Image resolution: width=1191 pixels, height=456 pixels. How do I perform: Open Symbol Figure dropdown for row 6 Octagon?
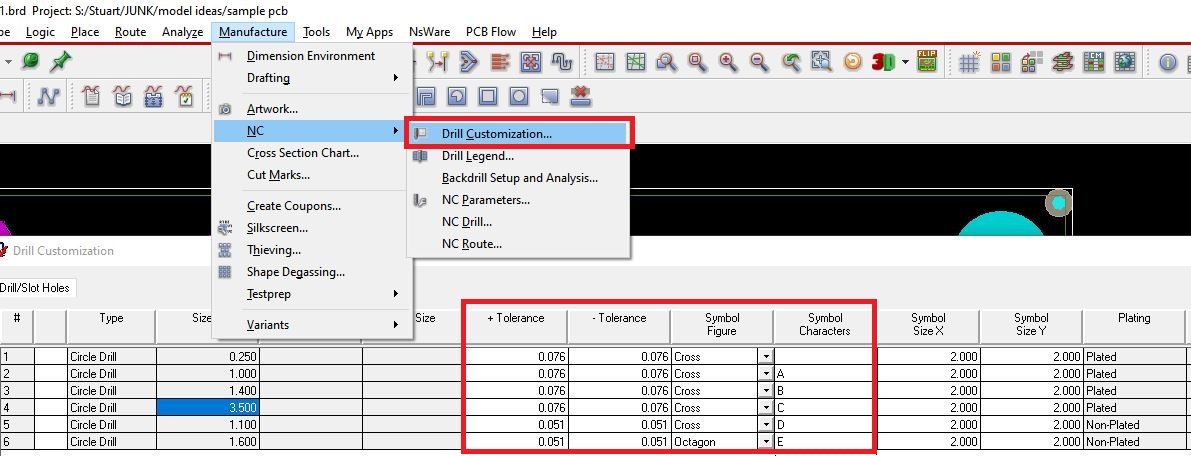(x=765, y=442)
